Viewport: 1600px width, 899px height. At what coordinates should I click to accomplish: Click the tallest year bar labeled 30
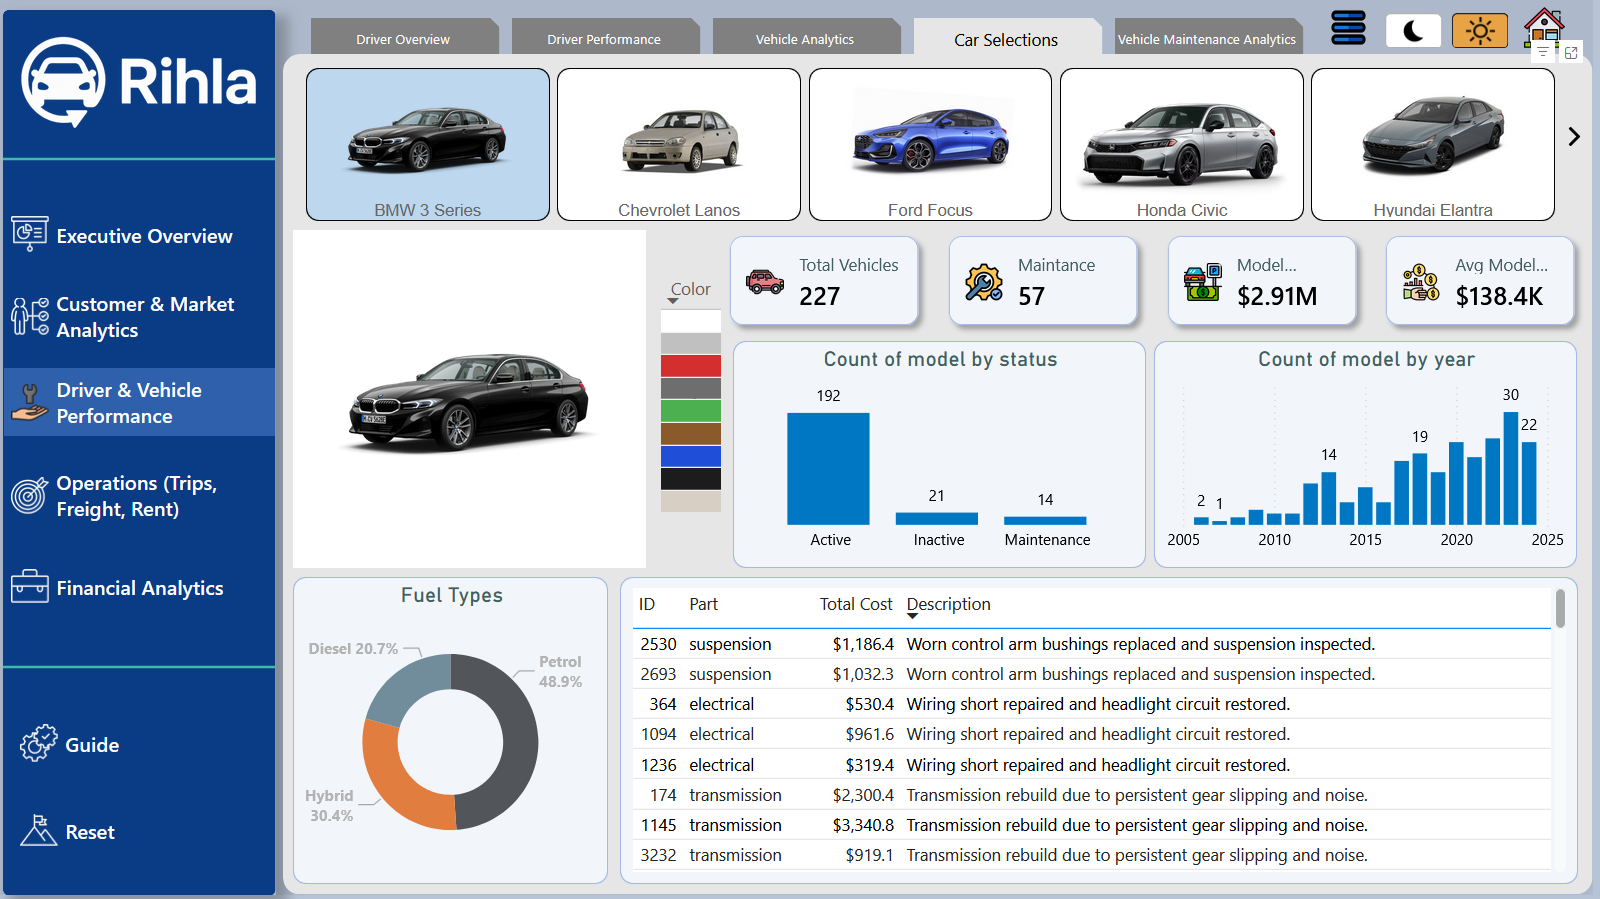coord(1511,468)
